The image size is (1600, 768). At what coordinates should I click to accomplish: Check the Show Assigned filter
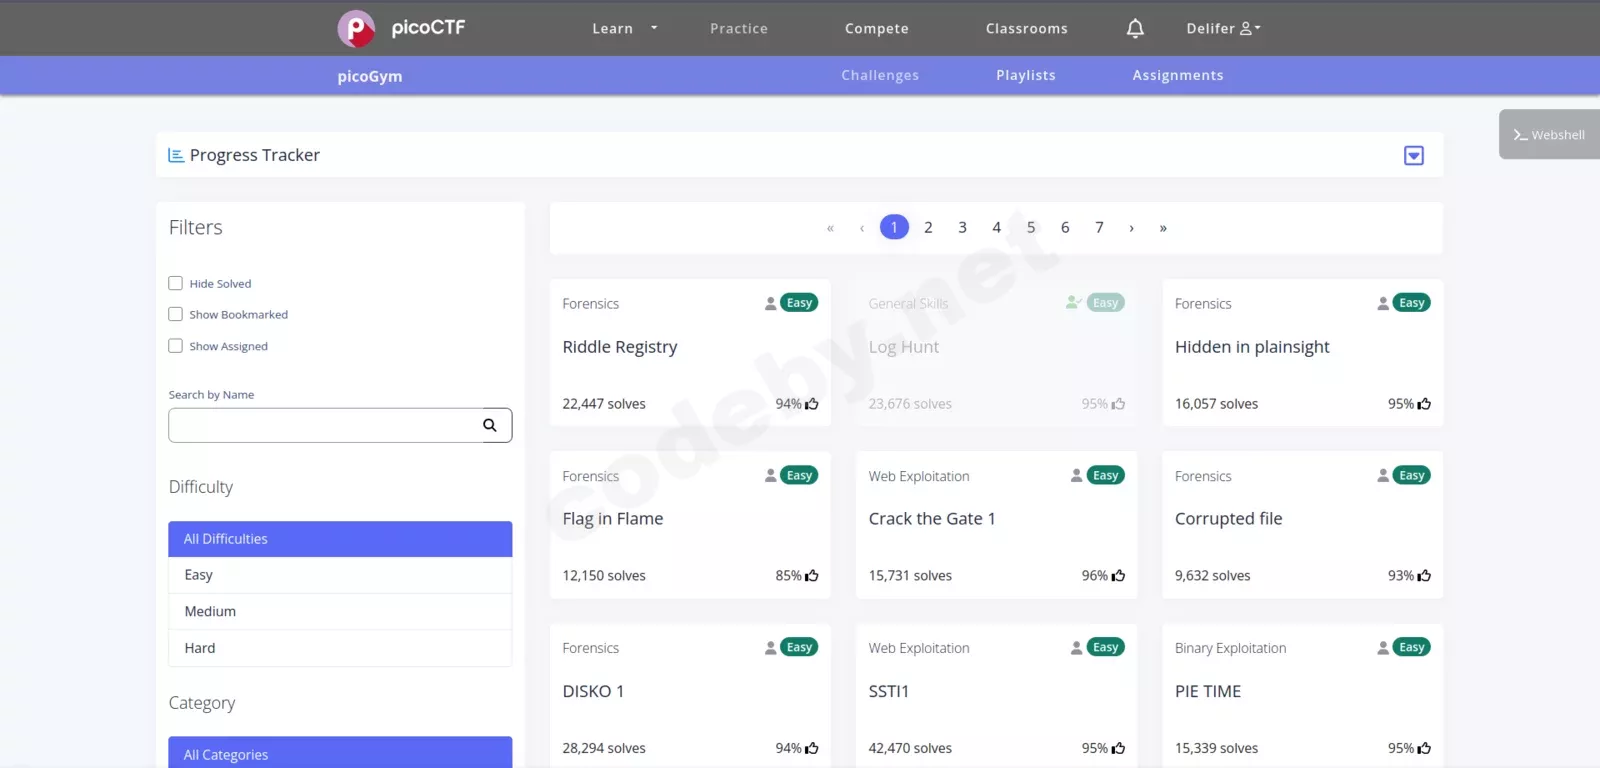(176, 346)
